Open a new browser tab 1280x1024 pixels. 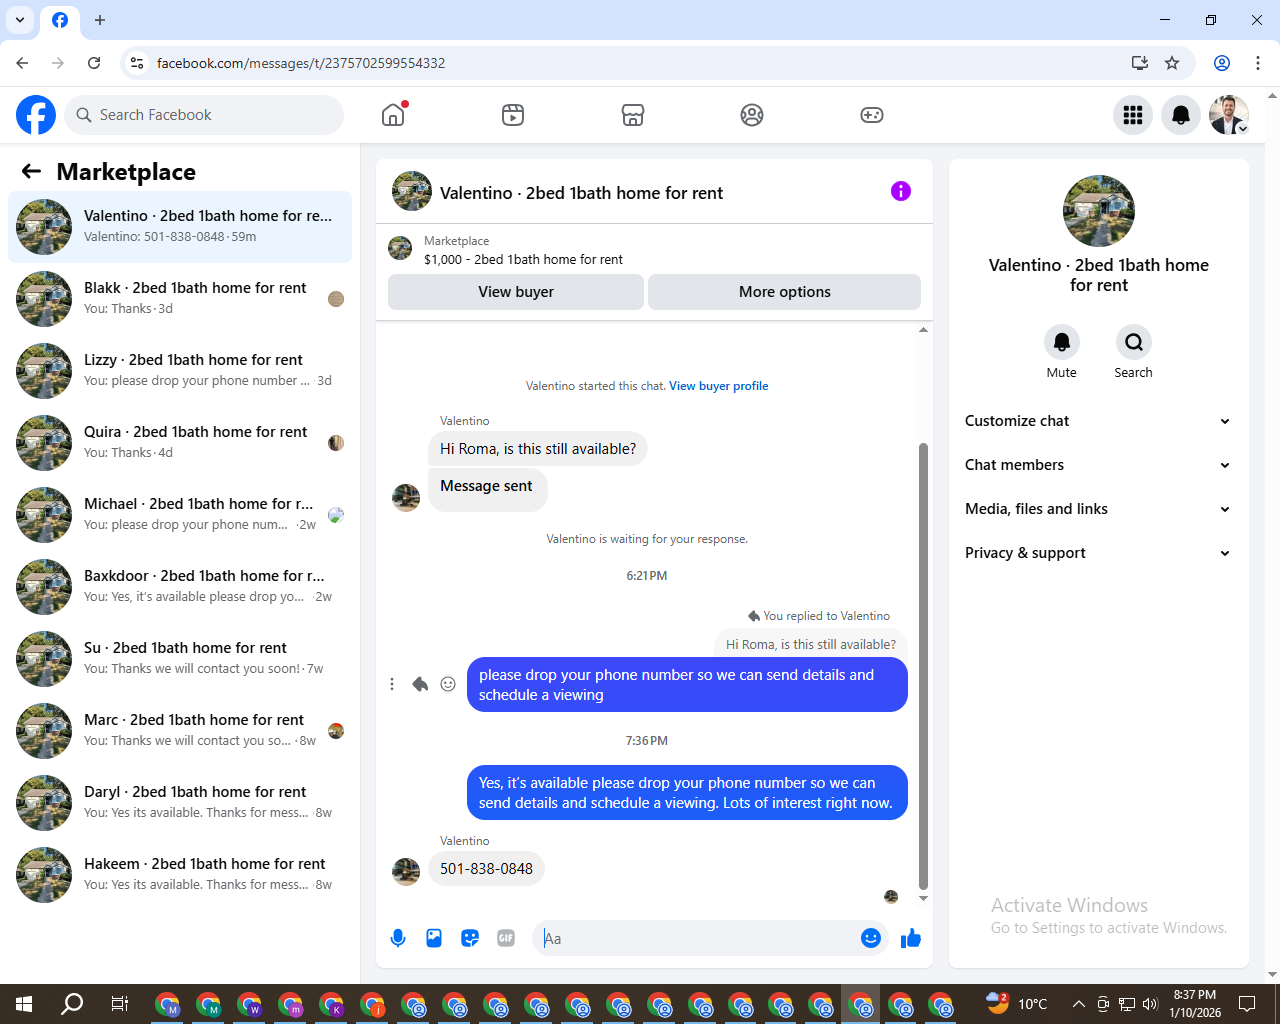100,20
